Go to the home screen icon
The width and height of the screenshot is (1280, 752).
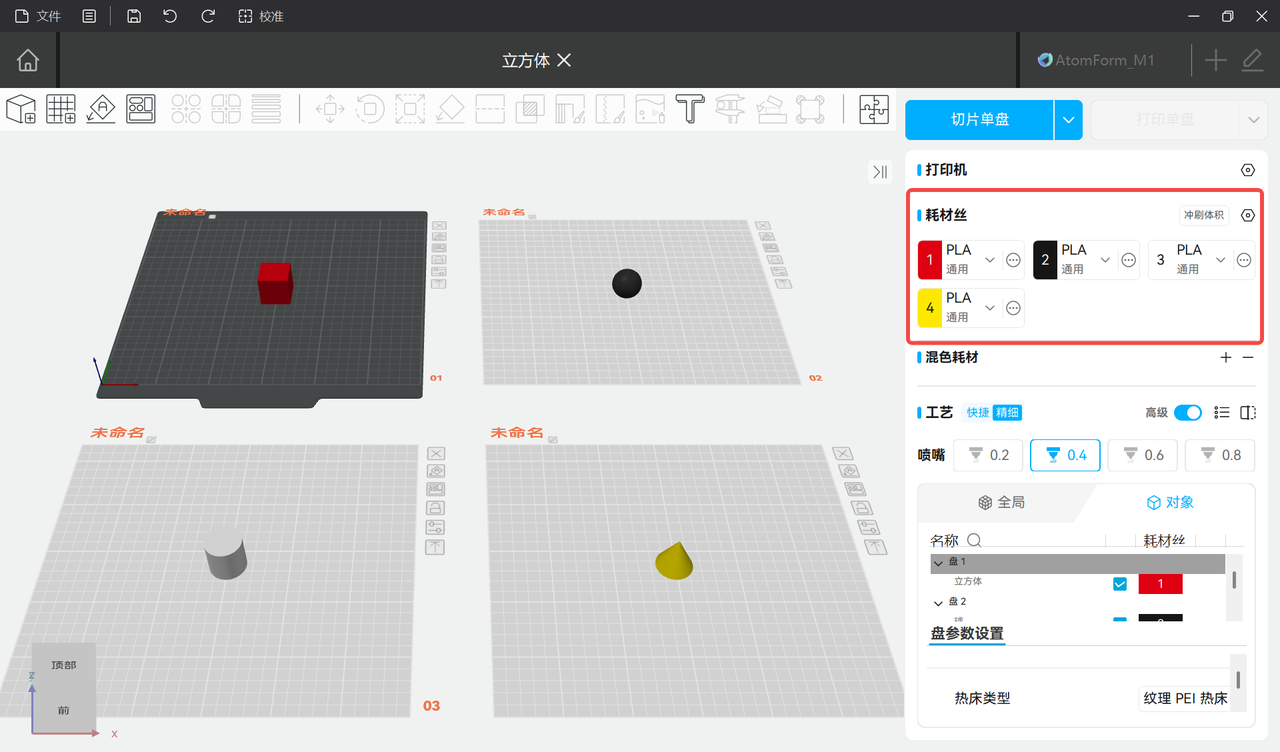28,60
